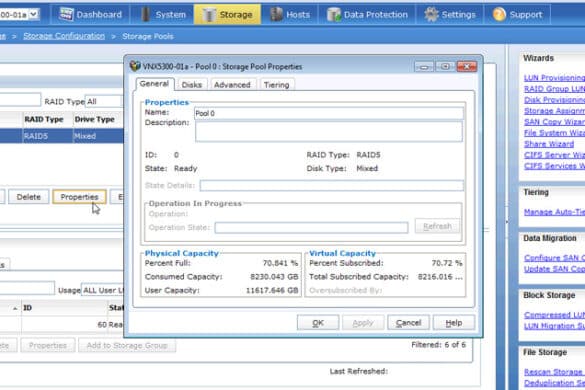This screenshot has width=585, height=390.
Task: Click the Storage Pools breadcrumb text
Action: click(x=148, y=36)
